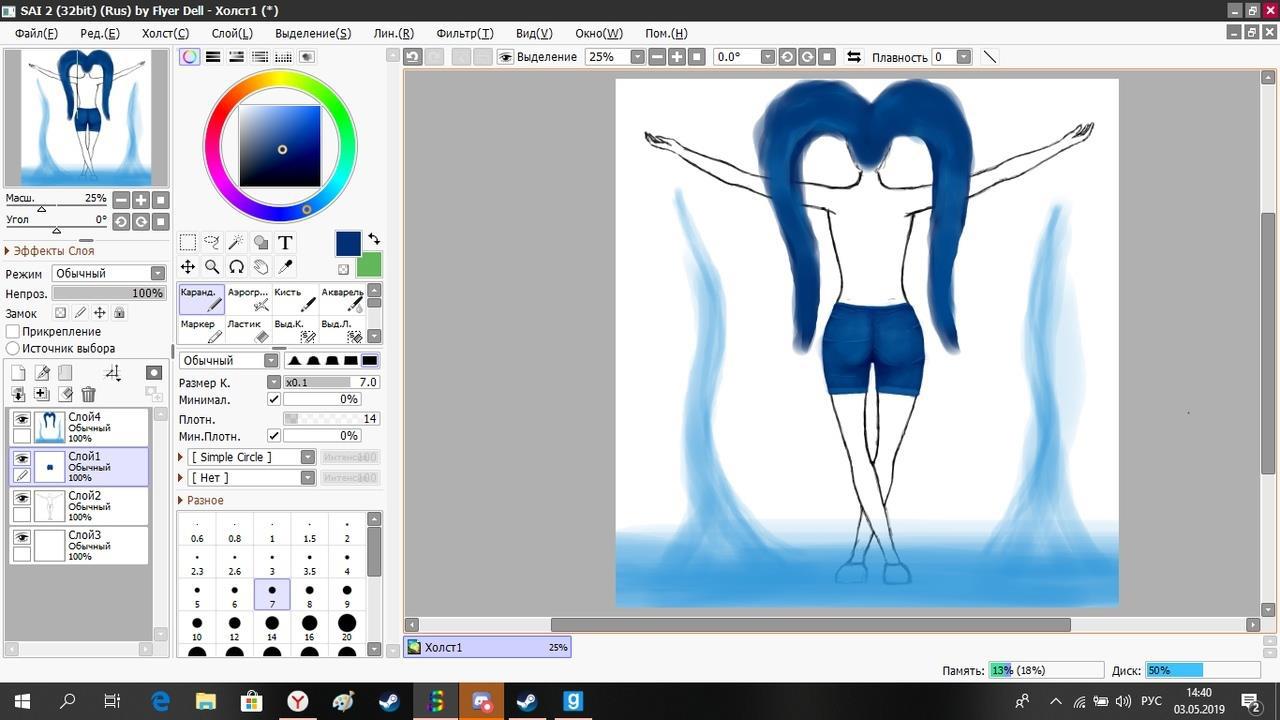This screenshot has height=720, width=1280.
Task: Click the green secondary color swatch
Action: tap(369, 265)
